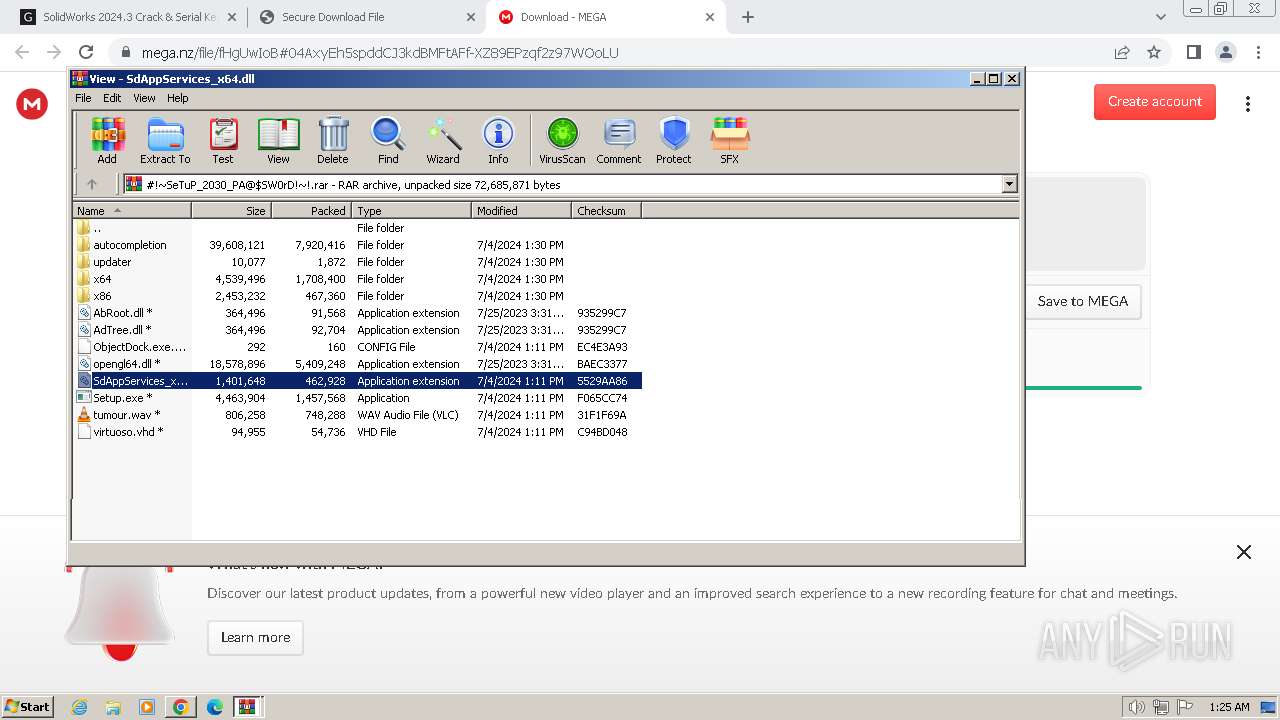The height and width of the screenshot is (720, 1280).
Task: Open the Windows Start menu
Action: coord(28,707)
